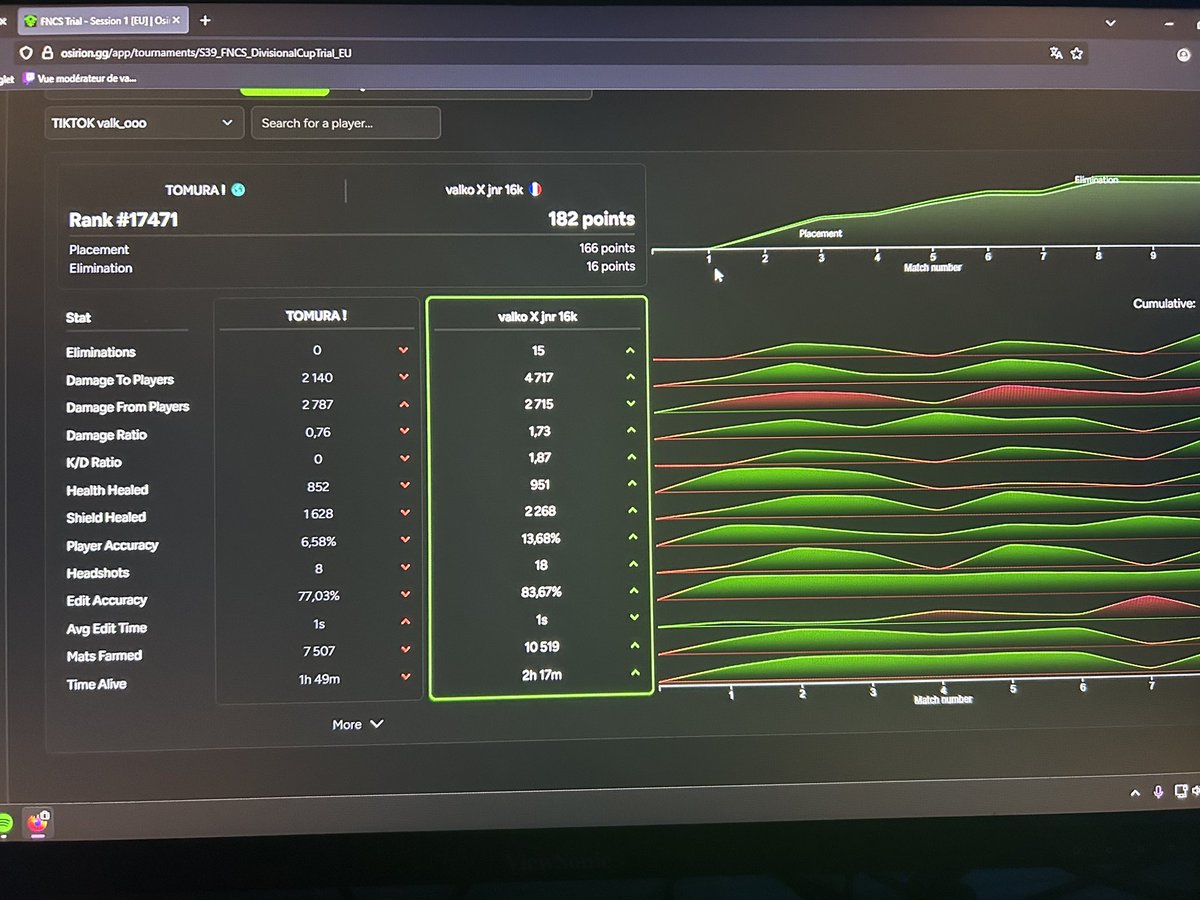
Task: Click the Cumulative label above the stat charts
Action: 1165,303
